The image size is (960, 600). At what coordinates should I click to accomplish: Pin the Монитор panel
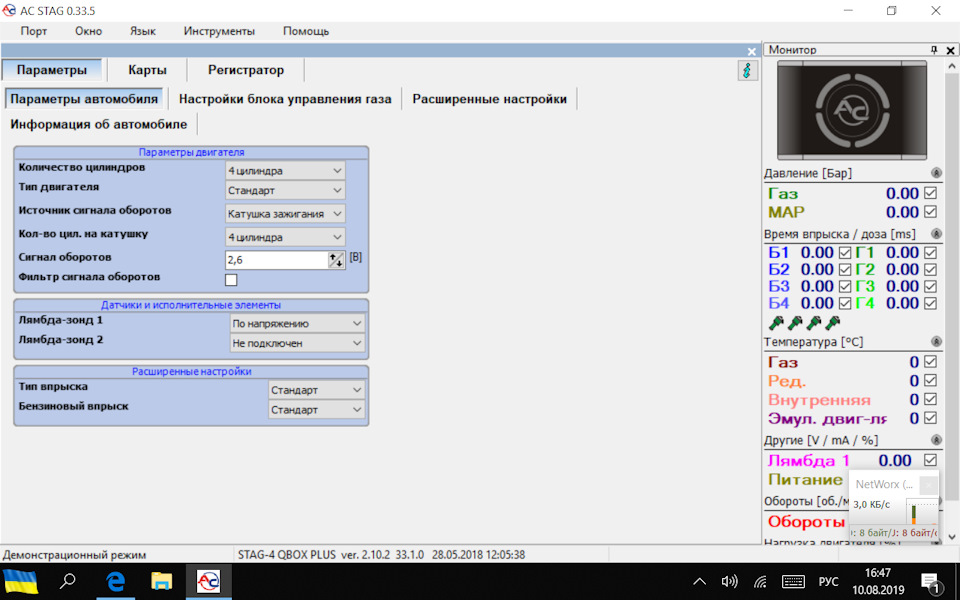934,50
